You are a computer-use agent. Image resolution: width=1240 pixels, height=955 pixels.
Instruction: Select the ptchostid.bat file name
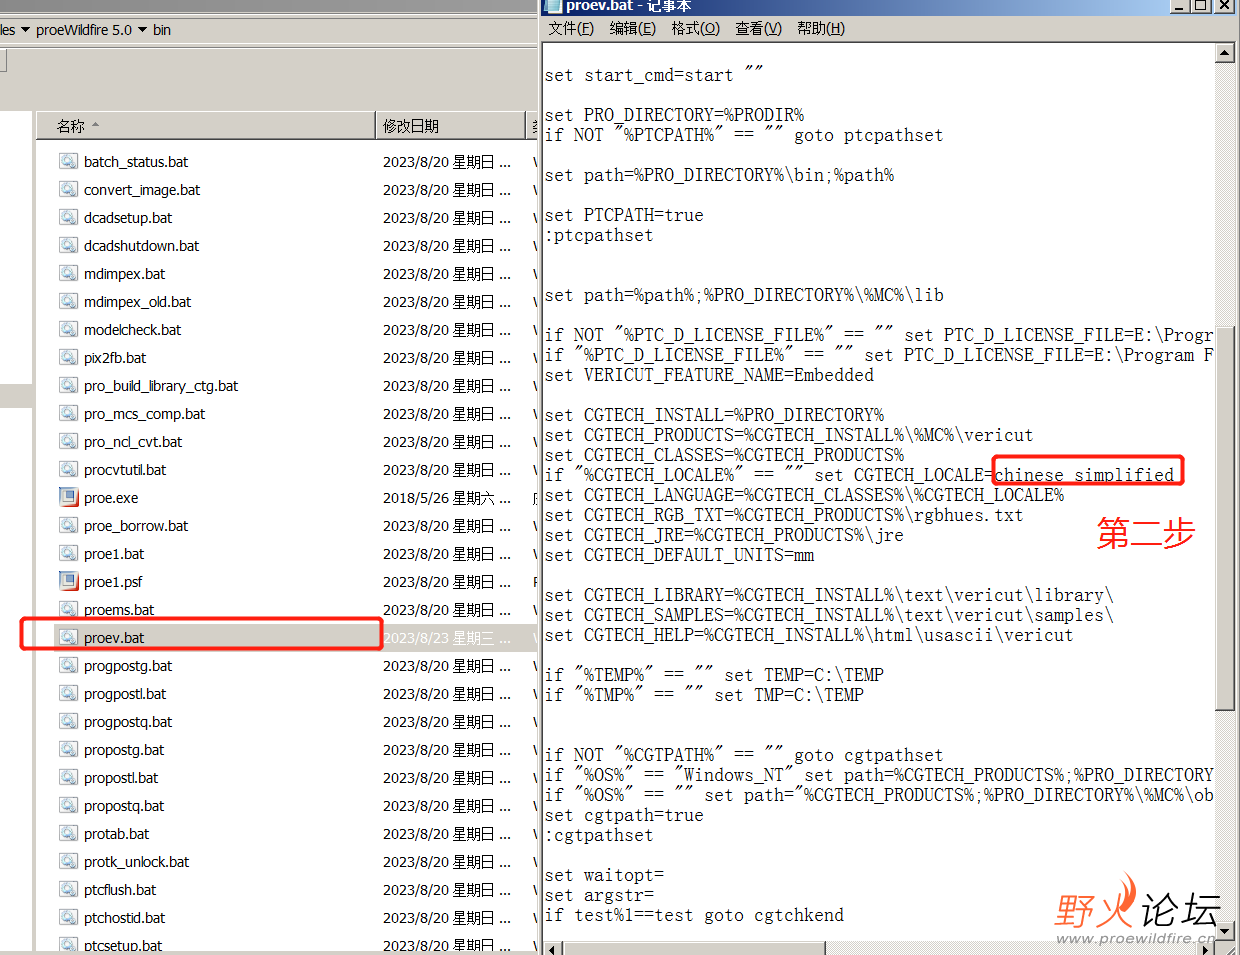[x=124, y=918]
